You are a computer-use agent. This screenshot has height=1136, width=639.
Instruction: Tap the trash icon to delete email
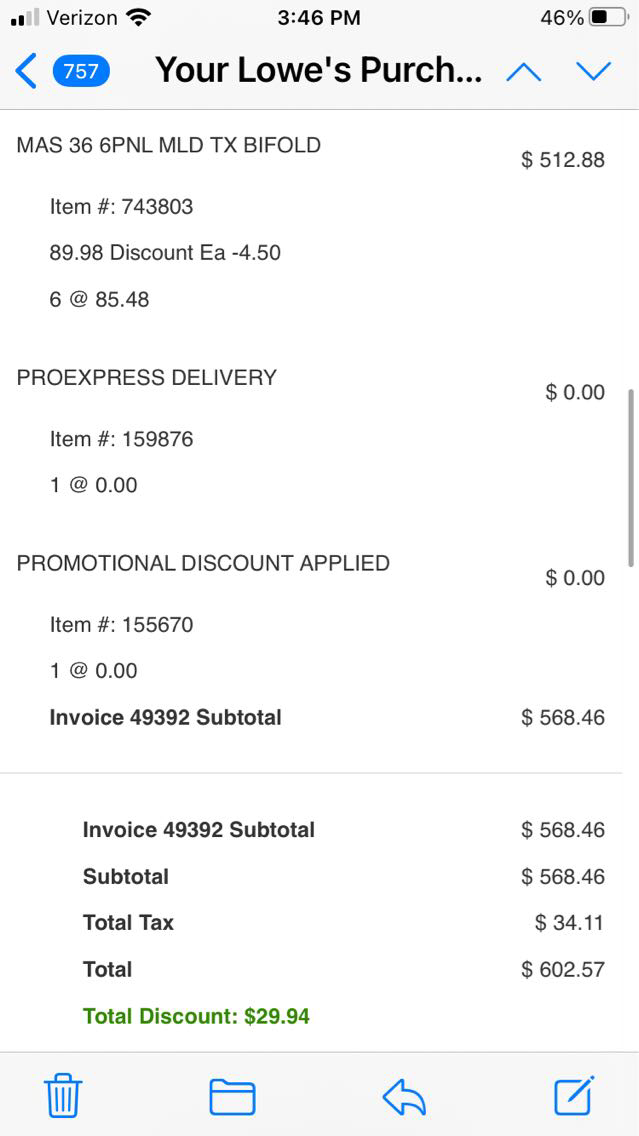click(x=63, y=1097)
